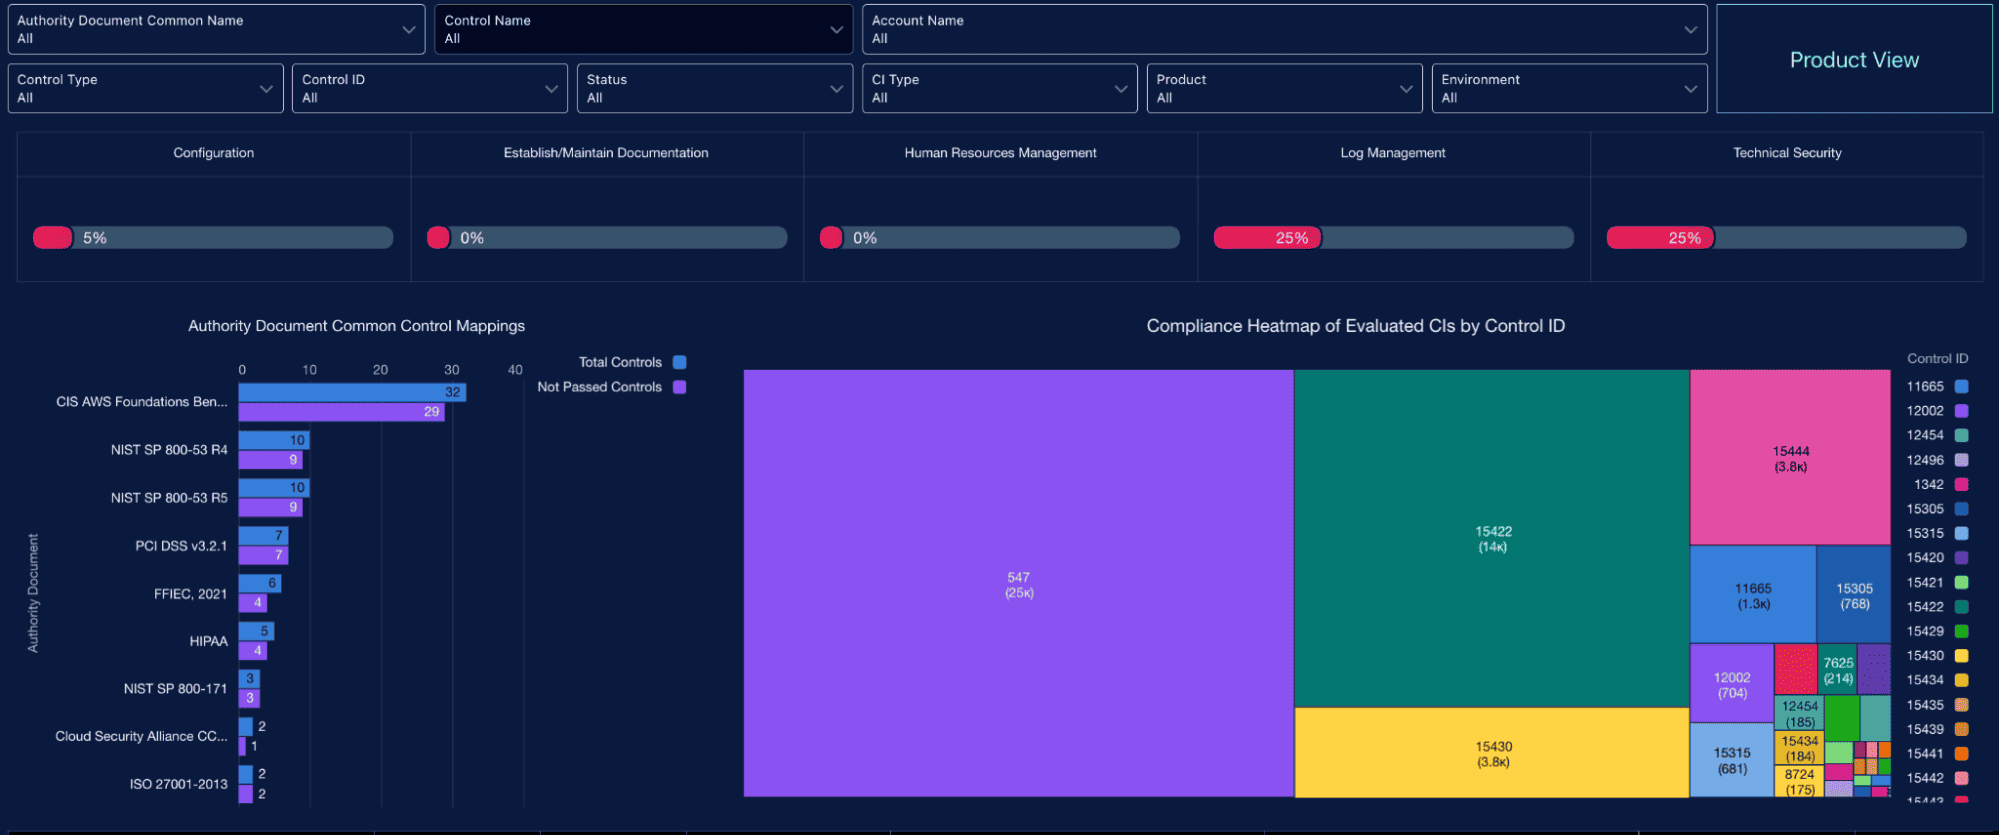Click the Establish/Maintain Documentation 0% progress bar
The width and height of the screenshot is (1999, 835).
click(x=607, y=238)
